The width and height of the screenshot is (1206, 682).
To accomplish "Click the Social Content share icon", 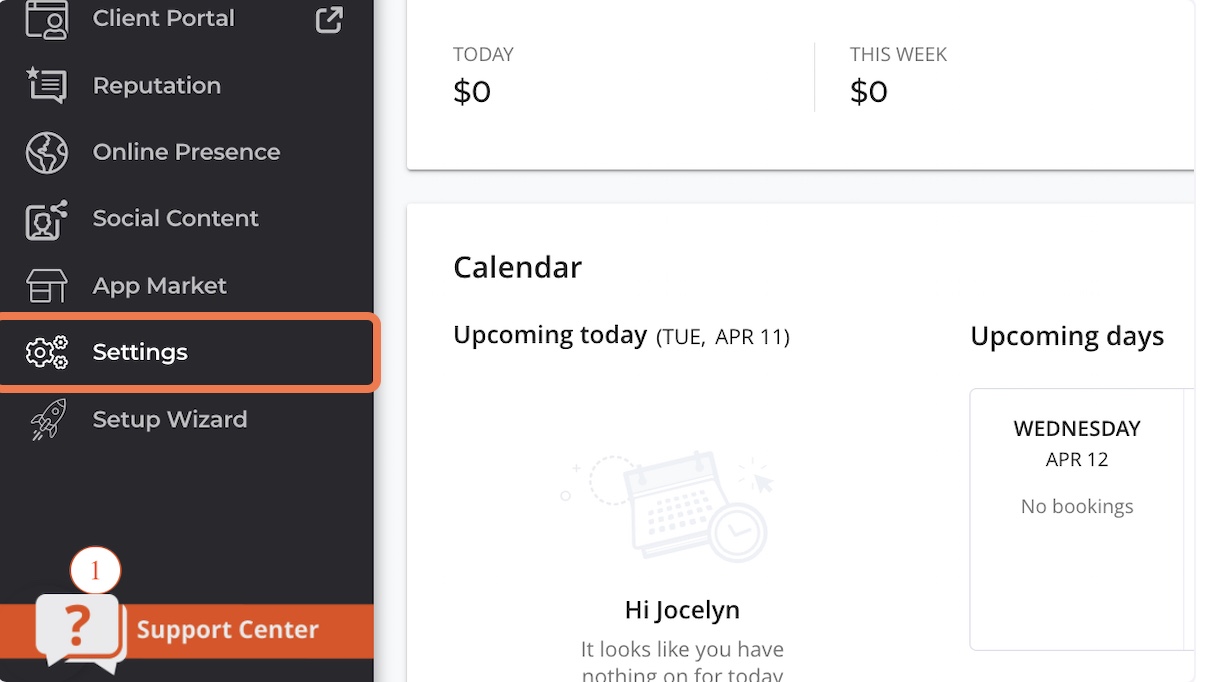I will [x=46, y=219].
